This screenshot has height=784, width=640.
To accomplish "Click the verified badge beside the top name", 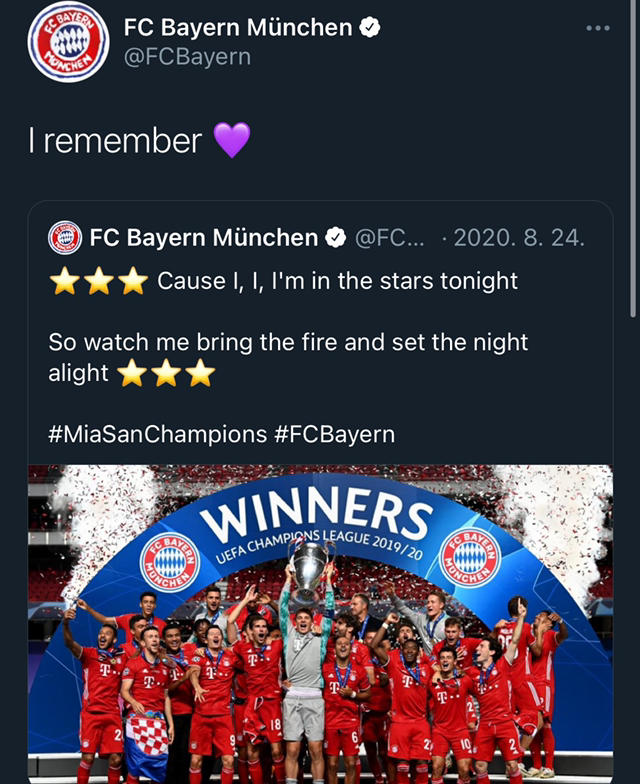I will tap(371, 28).
